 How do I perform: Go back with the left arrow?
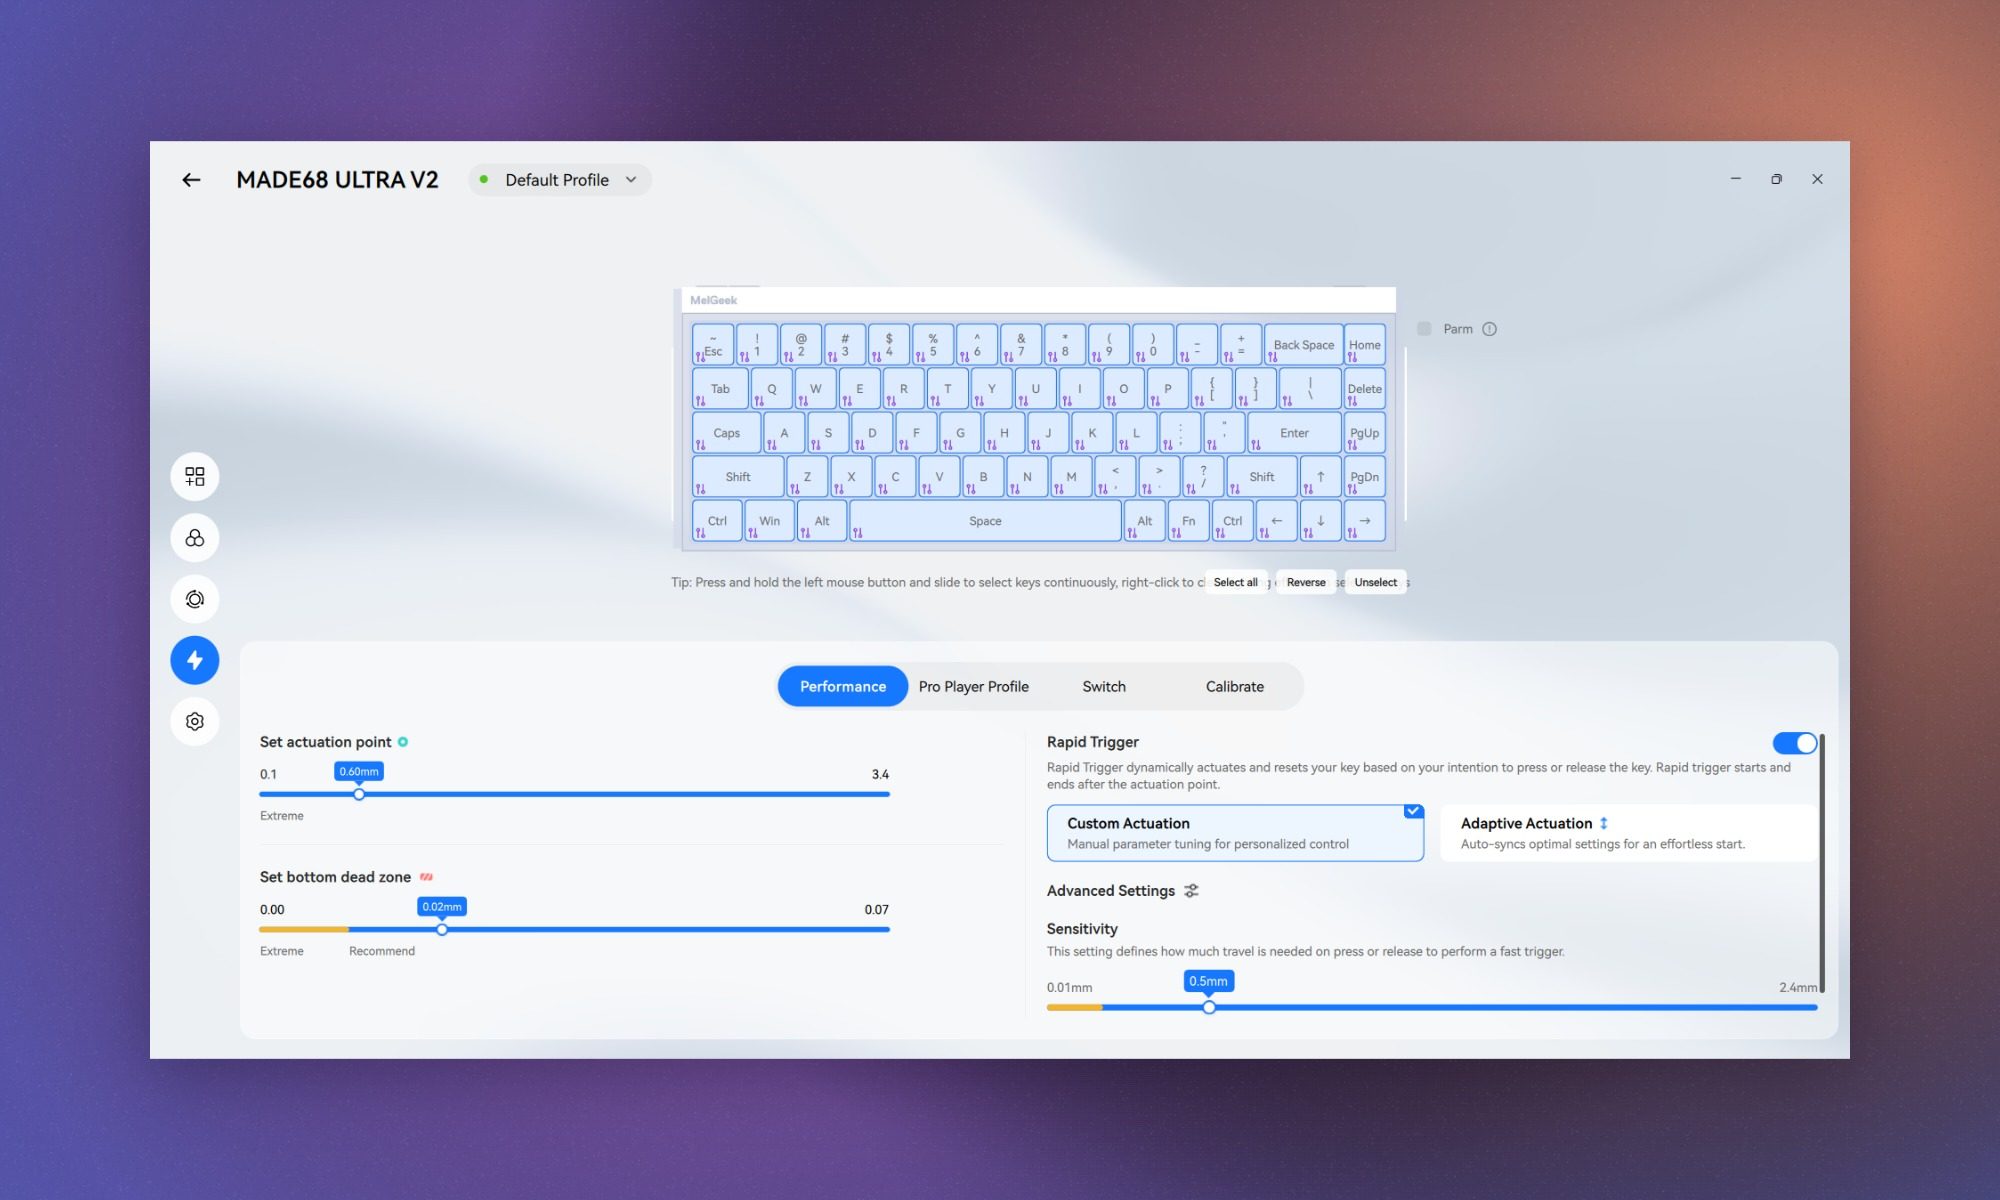coord(191,180)
